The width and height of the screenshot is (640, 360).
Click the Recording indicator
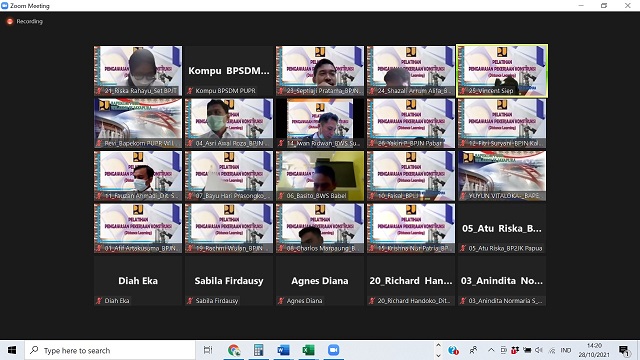coord(25,21)
